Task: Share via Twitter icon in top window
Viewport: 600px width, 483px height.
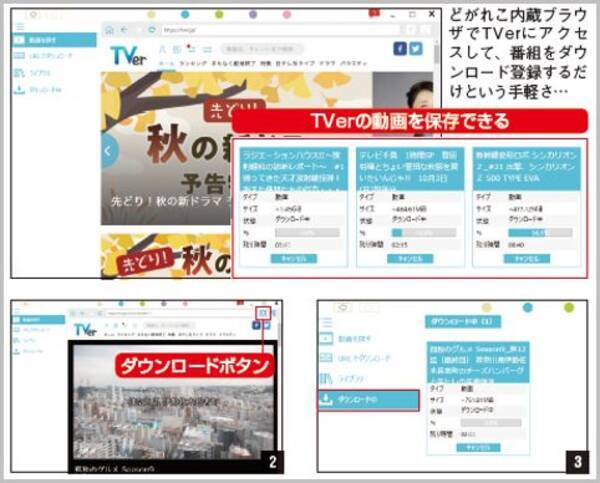Action: pos(416,49)
